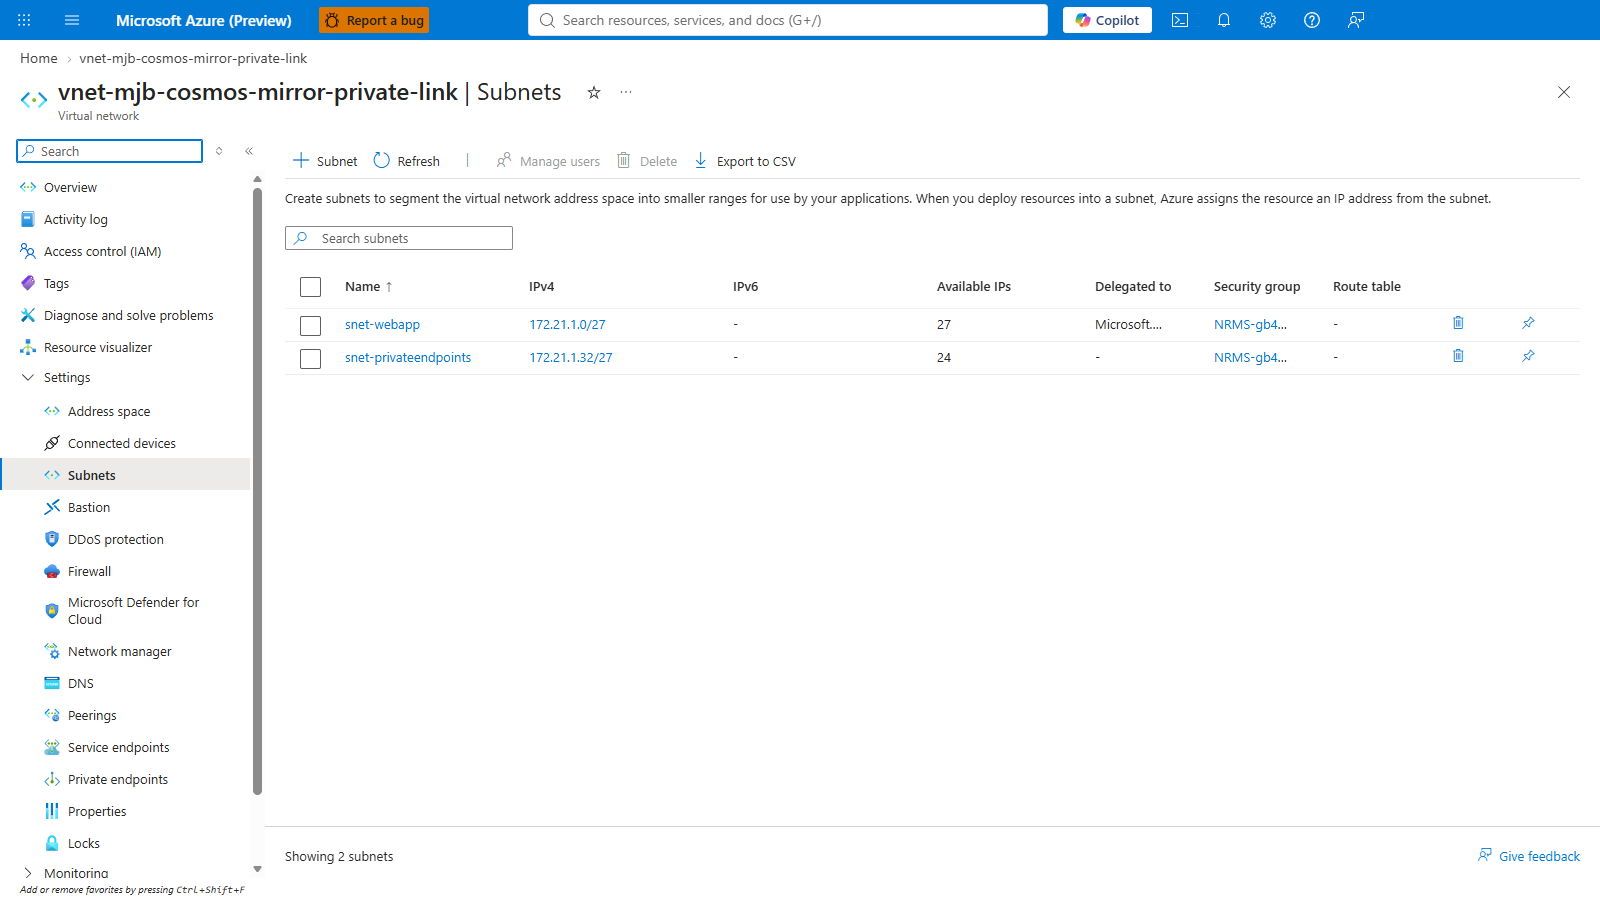Refresh the subnets list
The height and width of the screenshot is (900, 1600).
[407, 161]
